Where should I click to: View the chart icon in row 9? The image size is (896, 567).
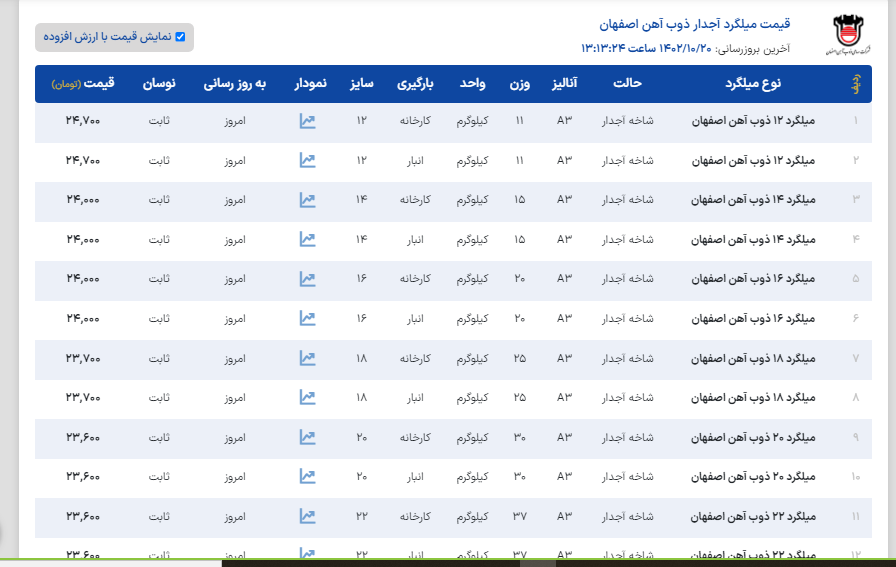pyautogui.click(x=307, y=437)
